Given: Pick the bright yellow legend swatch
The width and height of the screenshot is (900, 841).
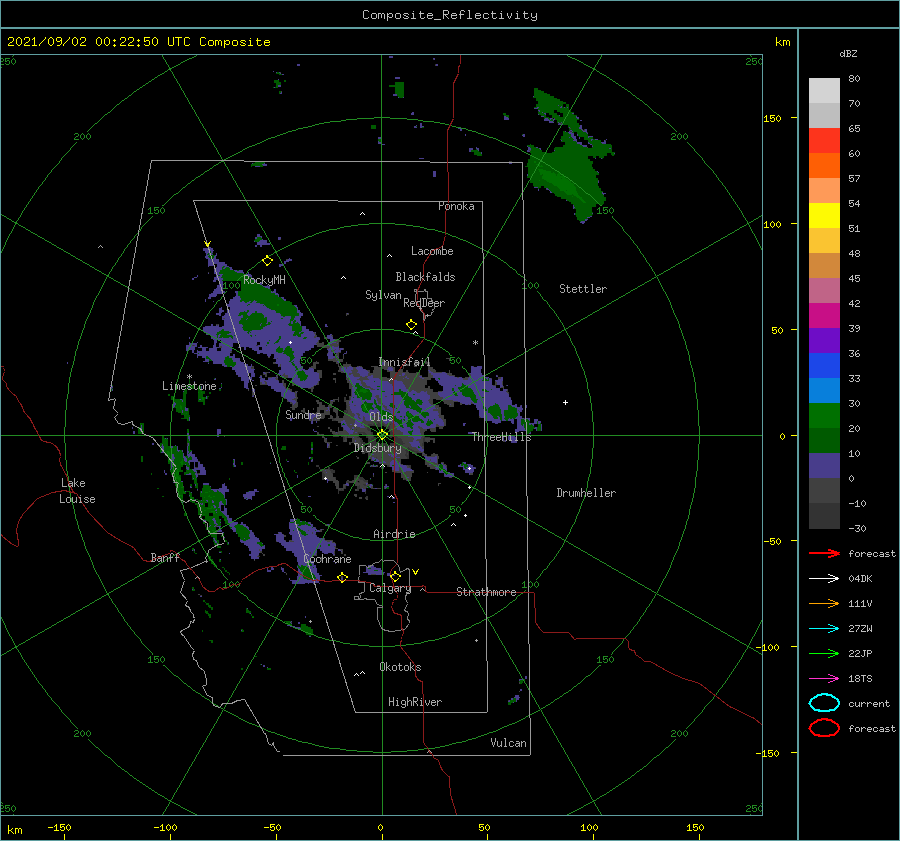Looking at the screenshot, I should (824, 215).
